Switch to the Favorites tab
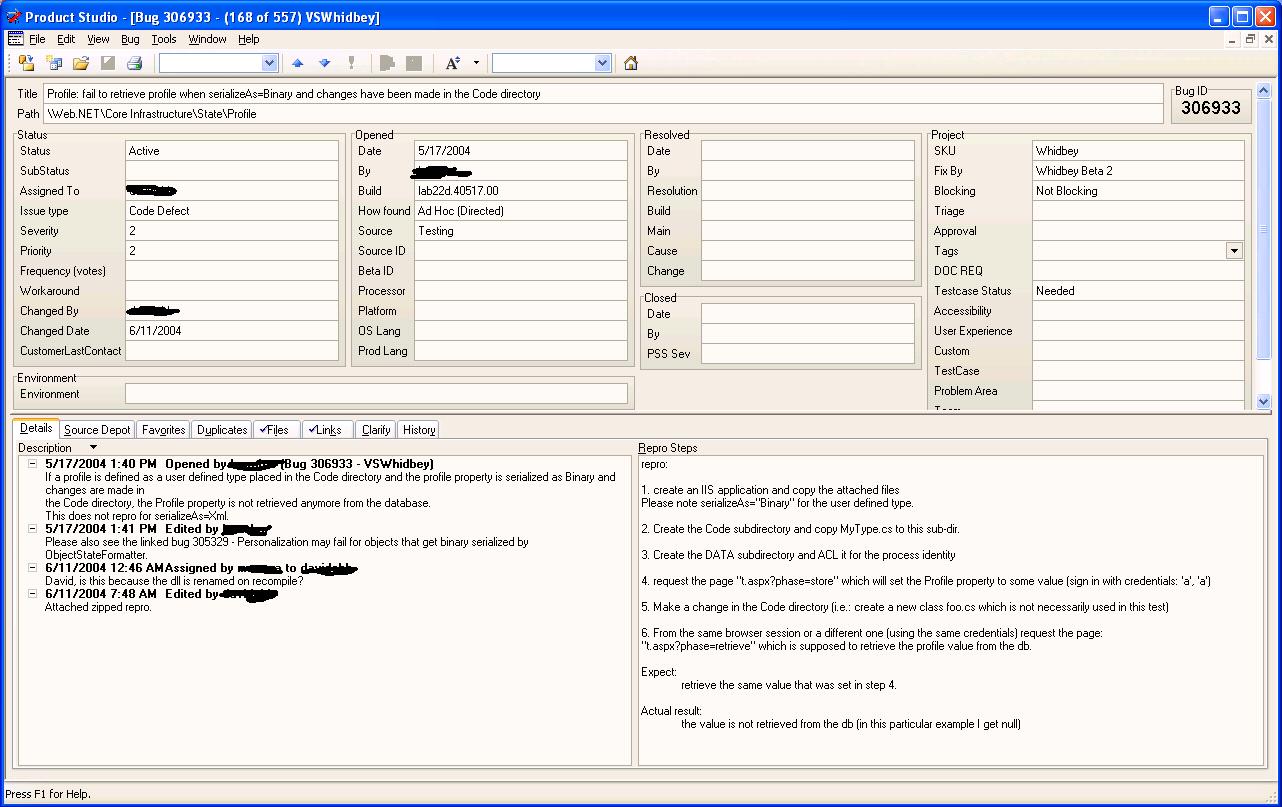Image resolution: width=1282 pixels, height=807 pixels. click(x=163, y=430)
